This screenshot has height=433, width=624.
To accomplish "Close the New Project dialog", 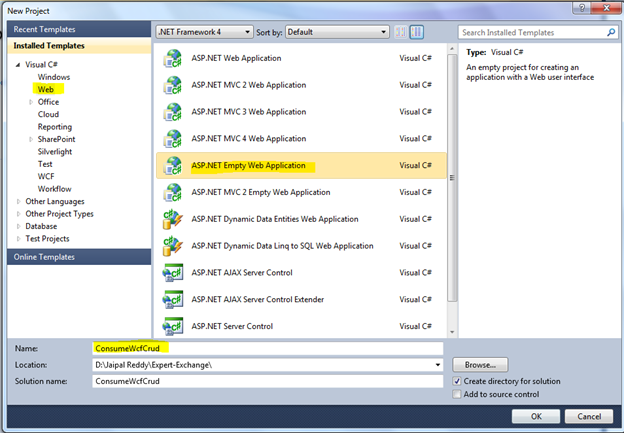I will [x=606, y=8].
